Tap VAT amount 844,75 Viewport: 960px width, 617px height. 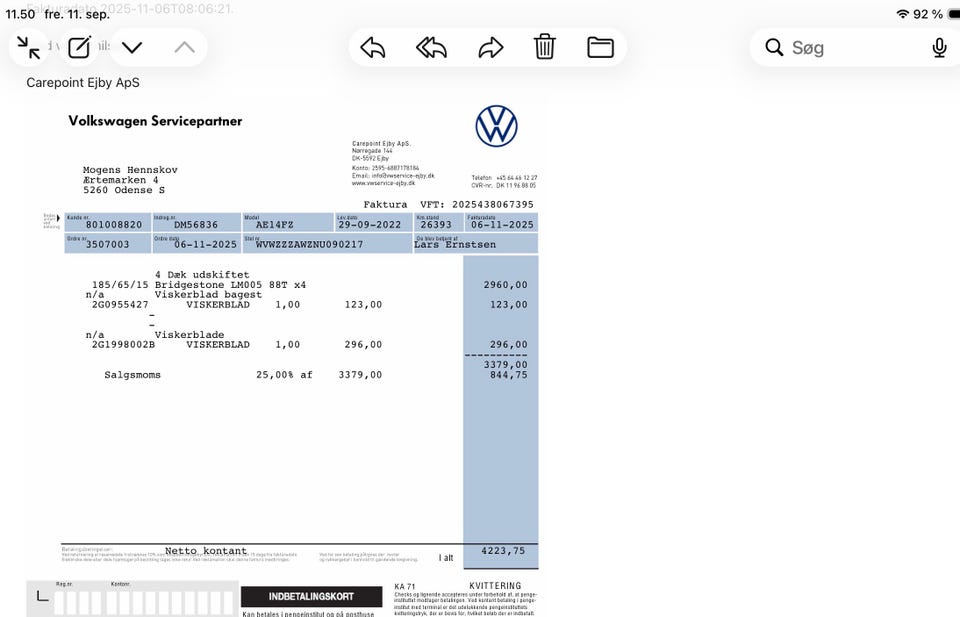[x=509, y=375]
